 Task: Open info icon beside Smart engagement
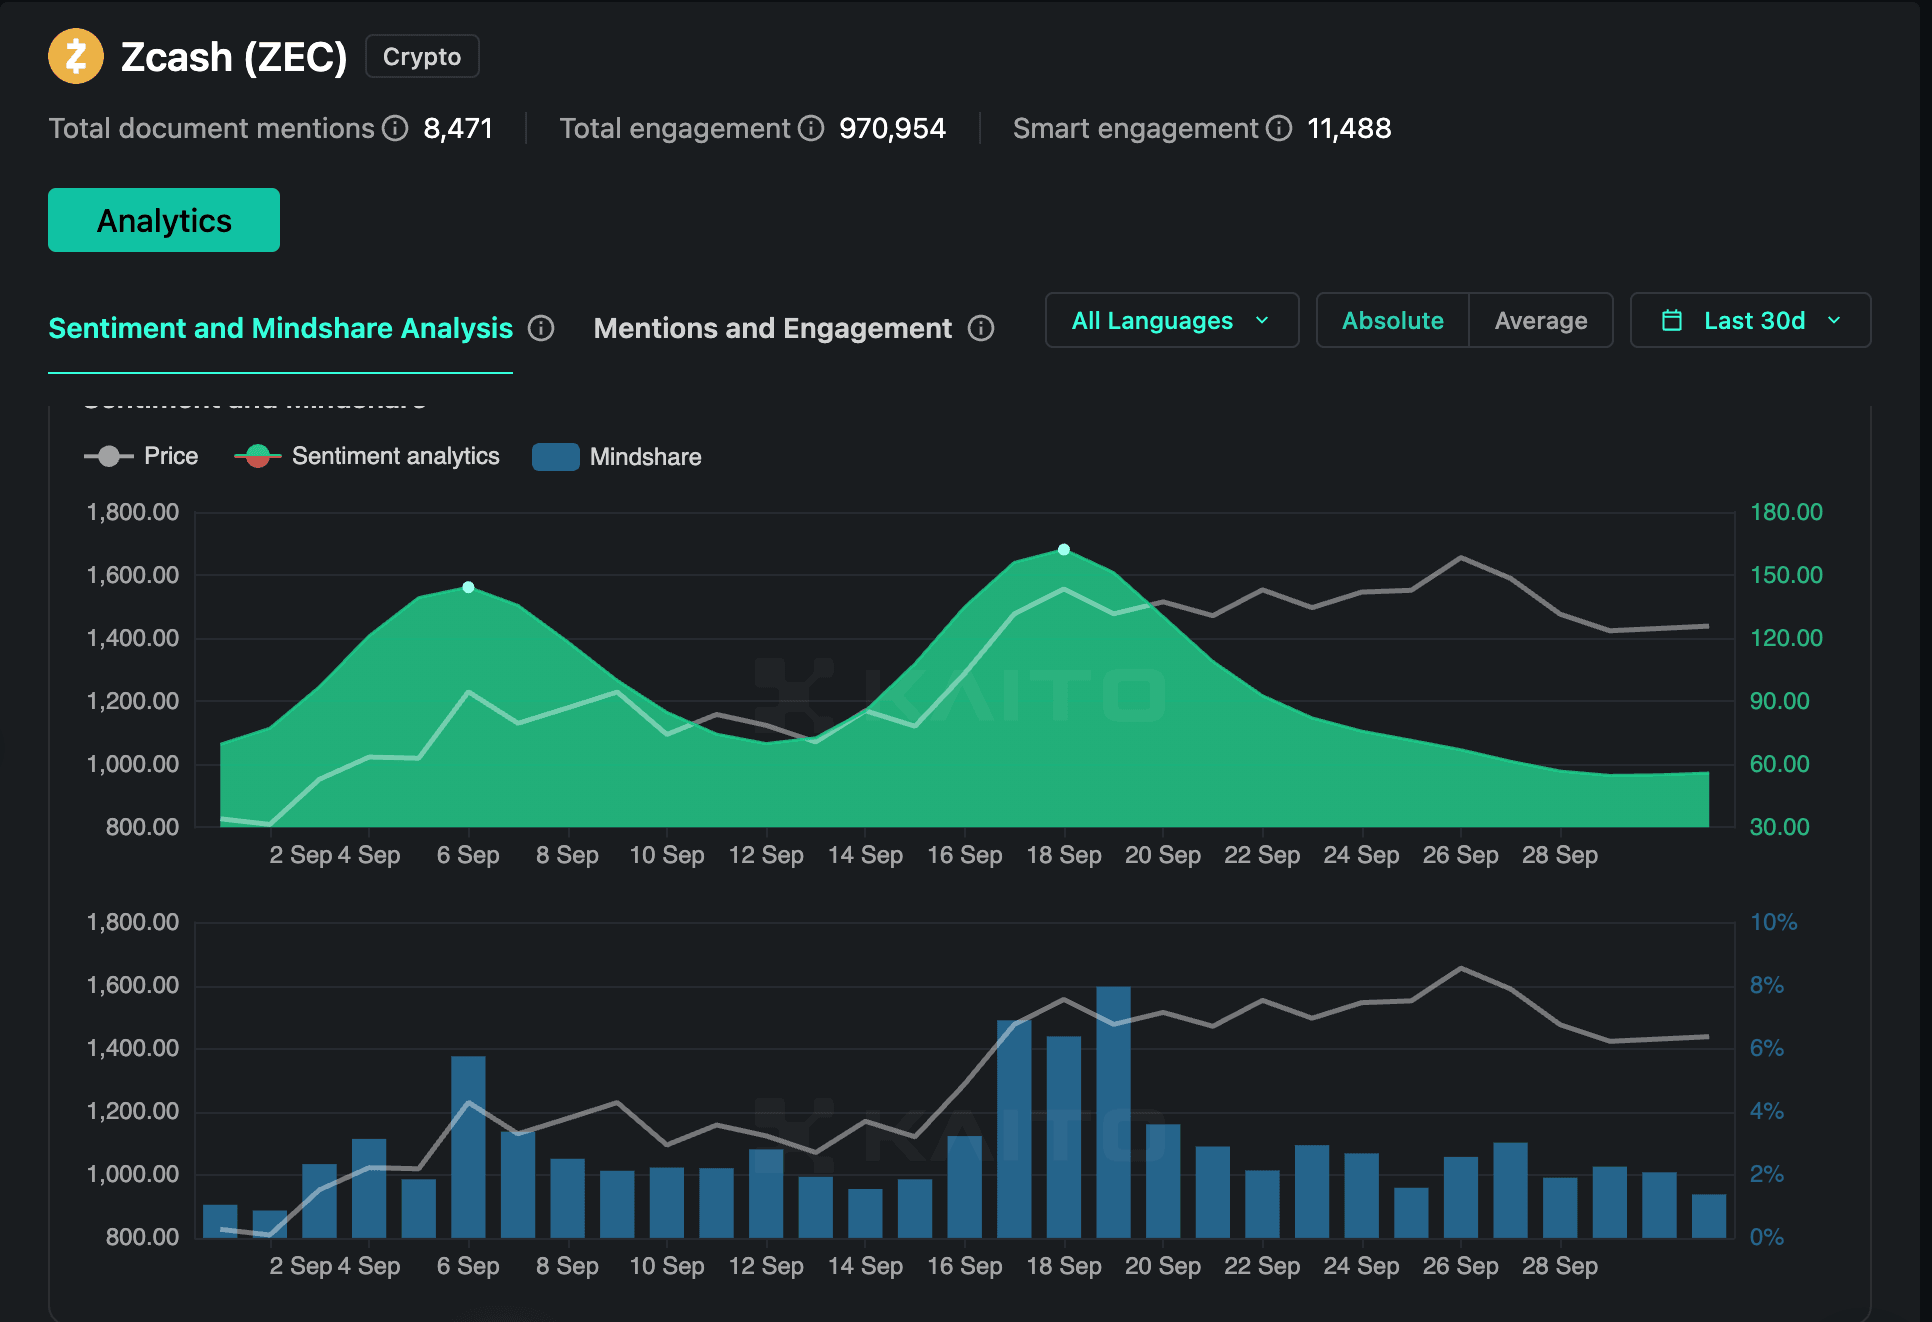[1279, 128]
